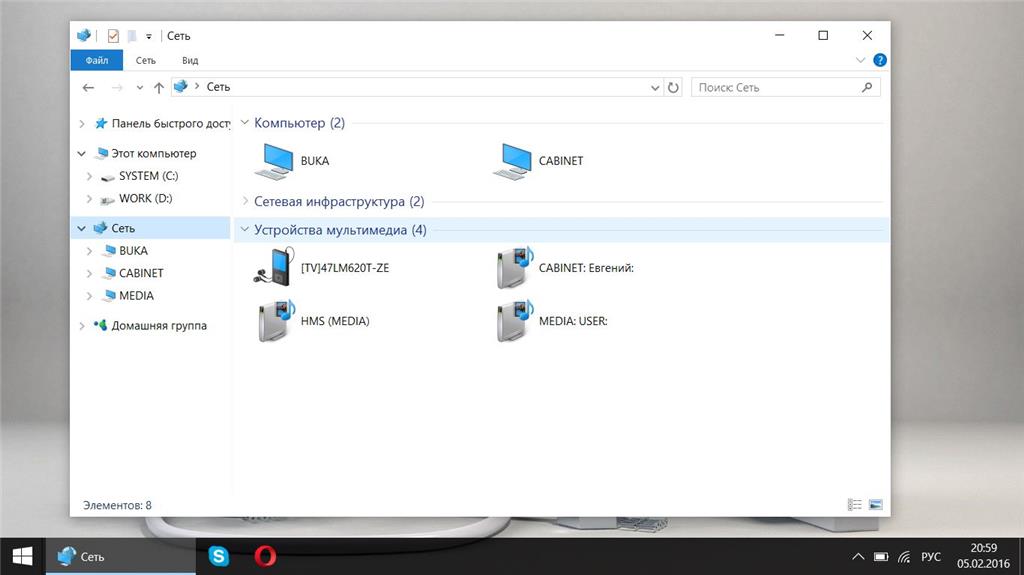Image resolution: width=1024 pixels, height=575 pixels.
Task: Click the search magnifier icon
Action: [x=867, y=87]
